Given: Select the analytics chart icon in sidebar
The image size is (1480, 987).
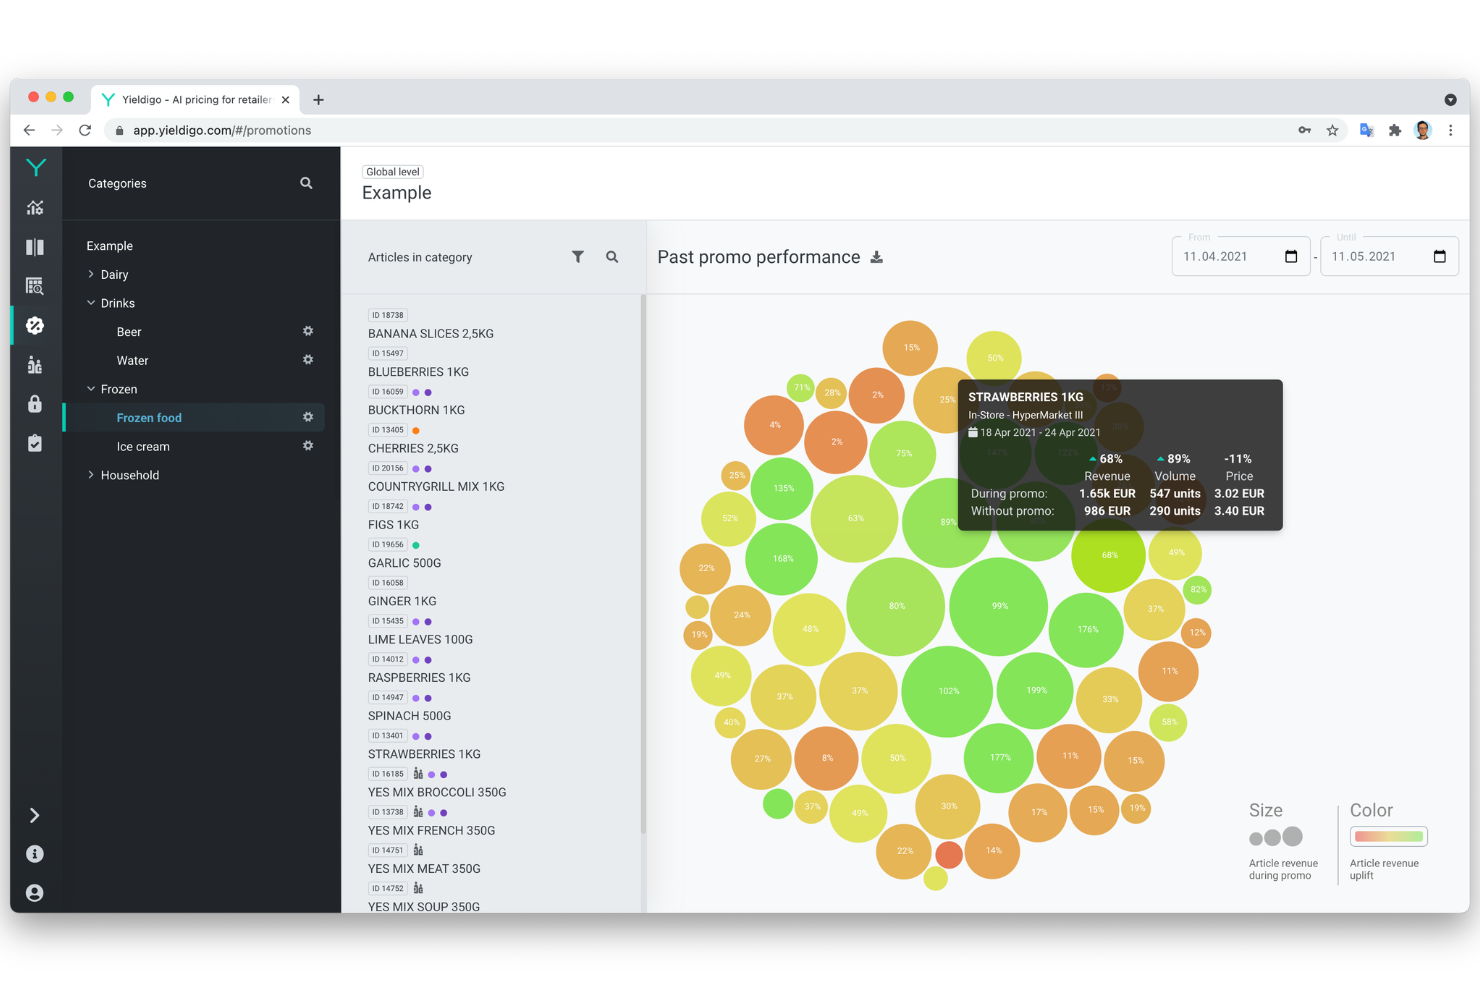Looking at the screenshot, I should point(35,207).
